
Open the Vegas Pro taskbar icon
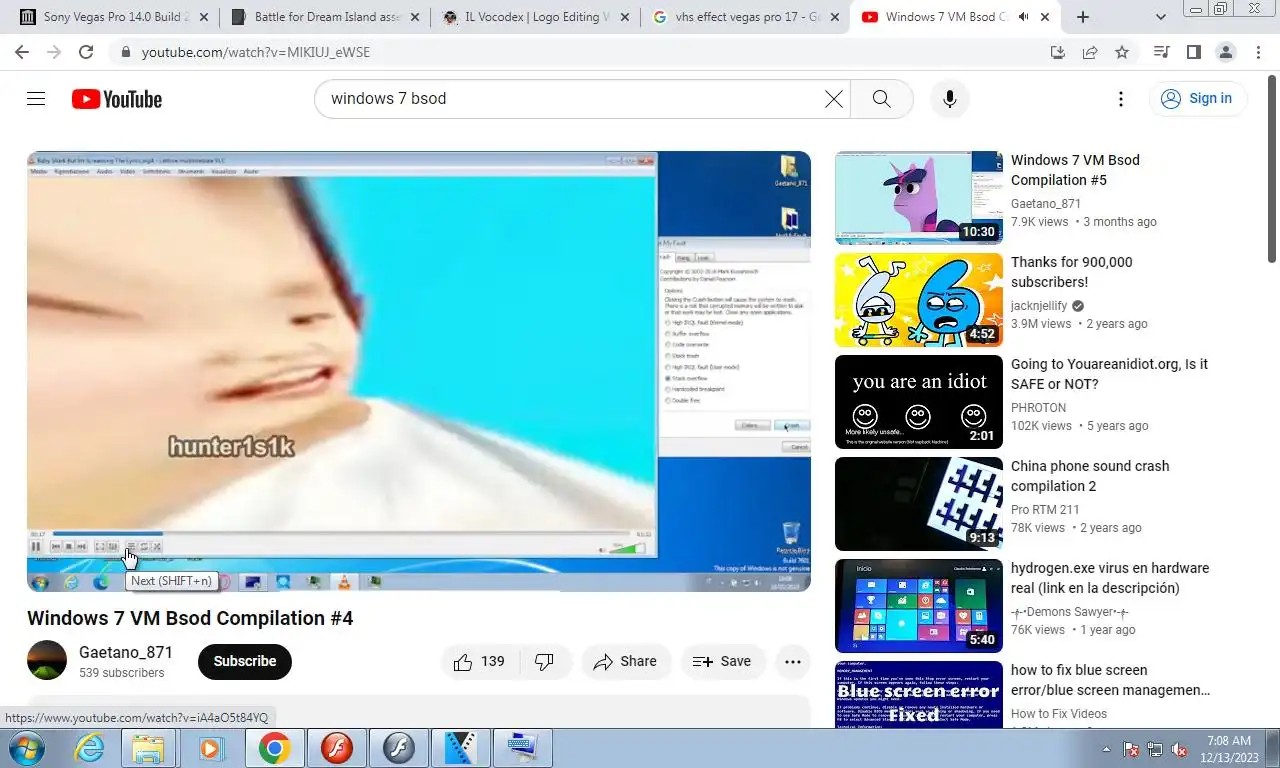pos(460,748)
